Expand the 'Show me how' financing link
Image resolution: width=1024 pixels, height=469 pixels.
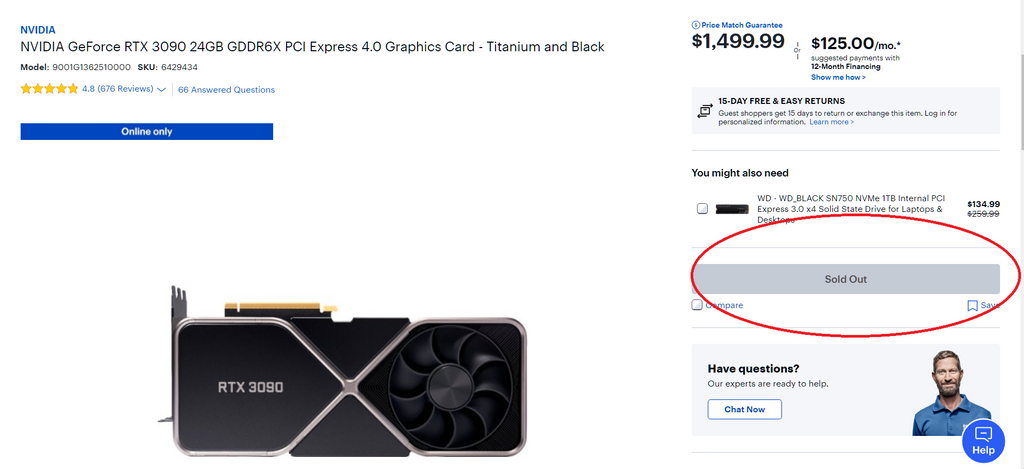coord(838,77)
